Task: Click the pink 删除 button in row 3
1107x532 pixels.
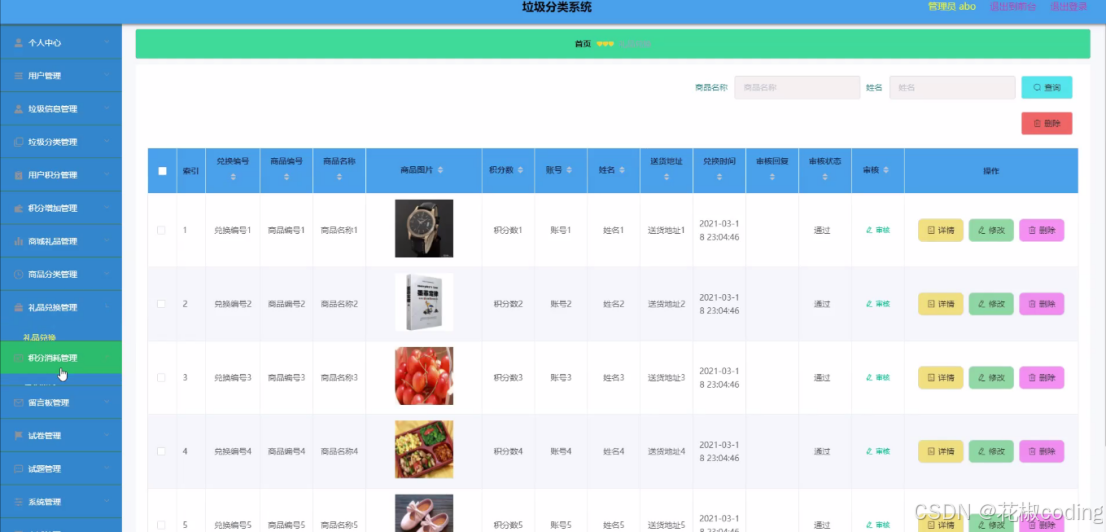Action: [x=1041, y=378]
